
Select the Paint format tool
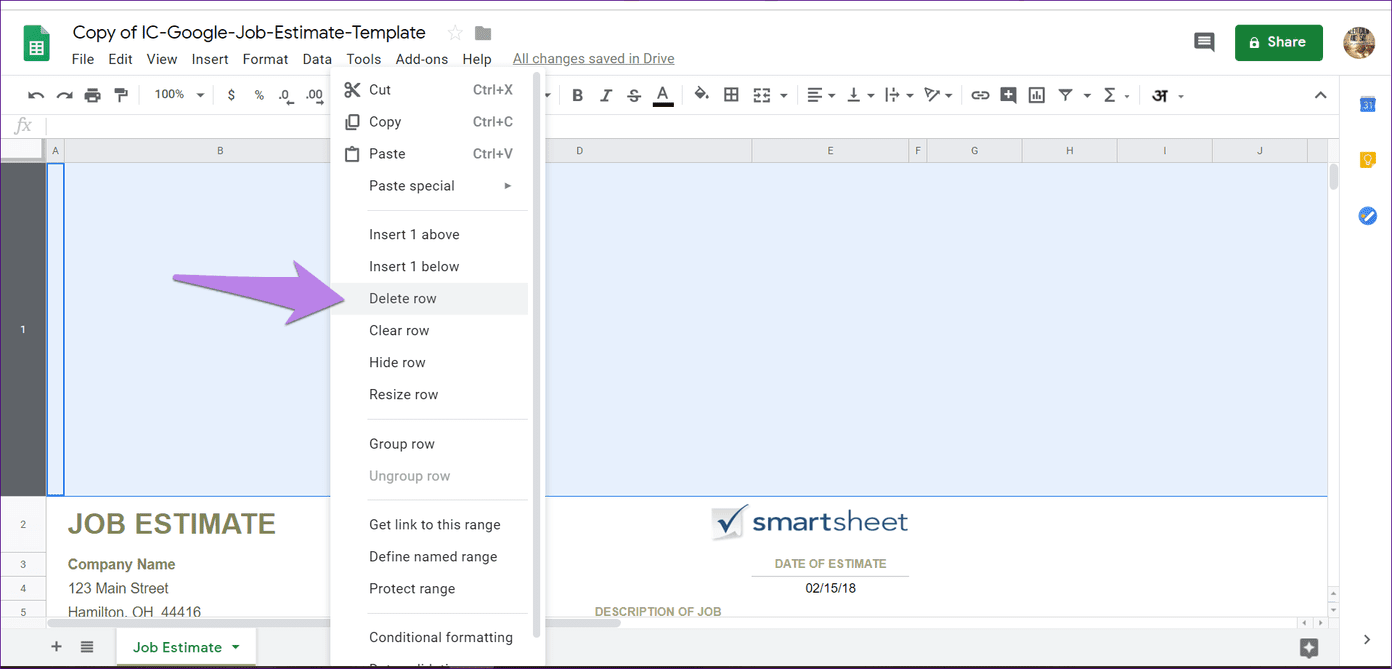click(x=121, y=95)
